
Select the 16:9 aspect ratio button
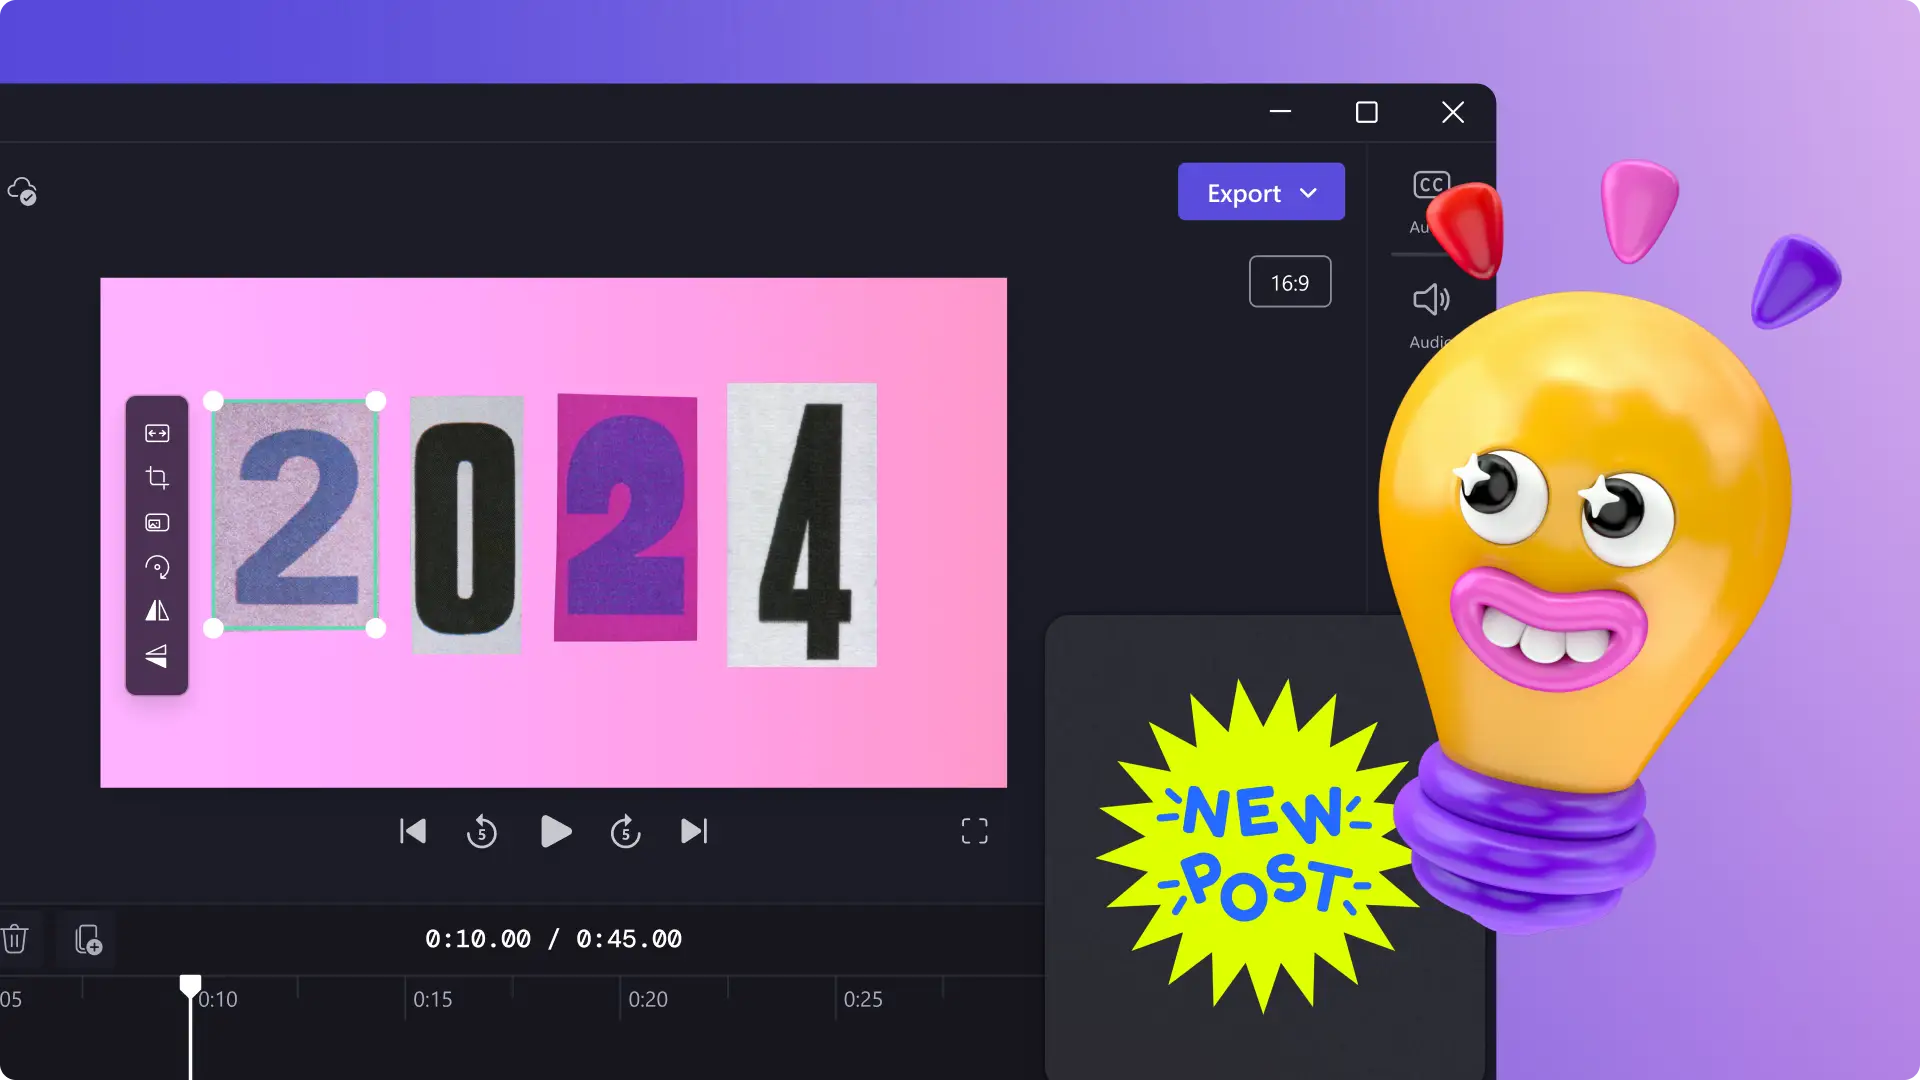coord(1290,283)
